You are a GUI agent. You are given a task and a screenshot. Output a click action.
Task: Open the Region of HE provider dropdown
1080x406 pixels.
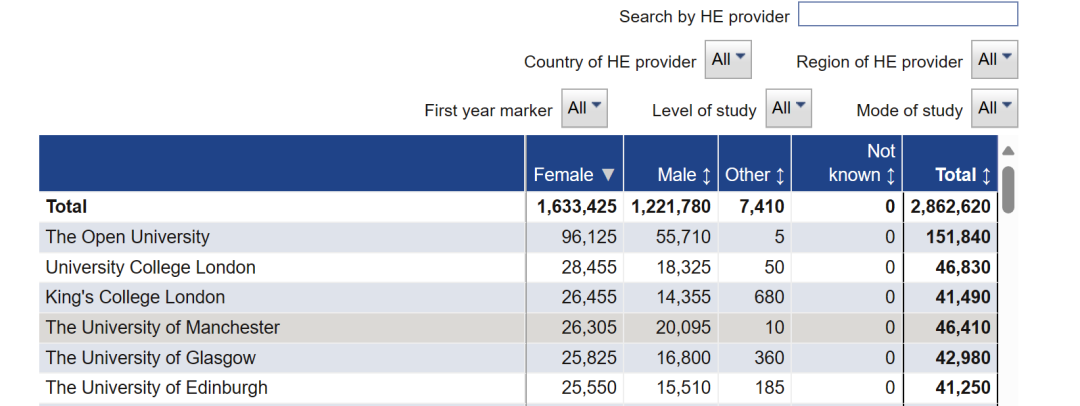(995, 59)
